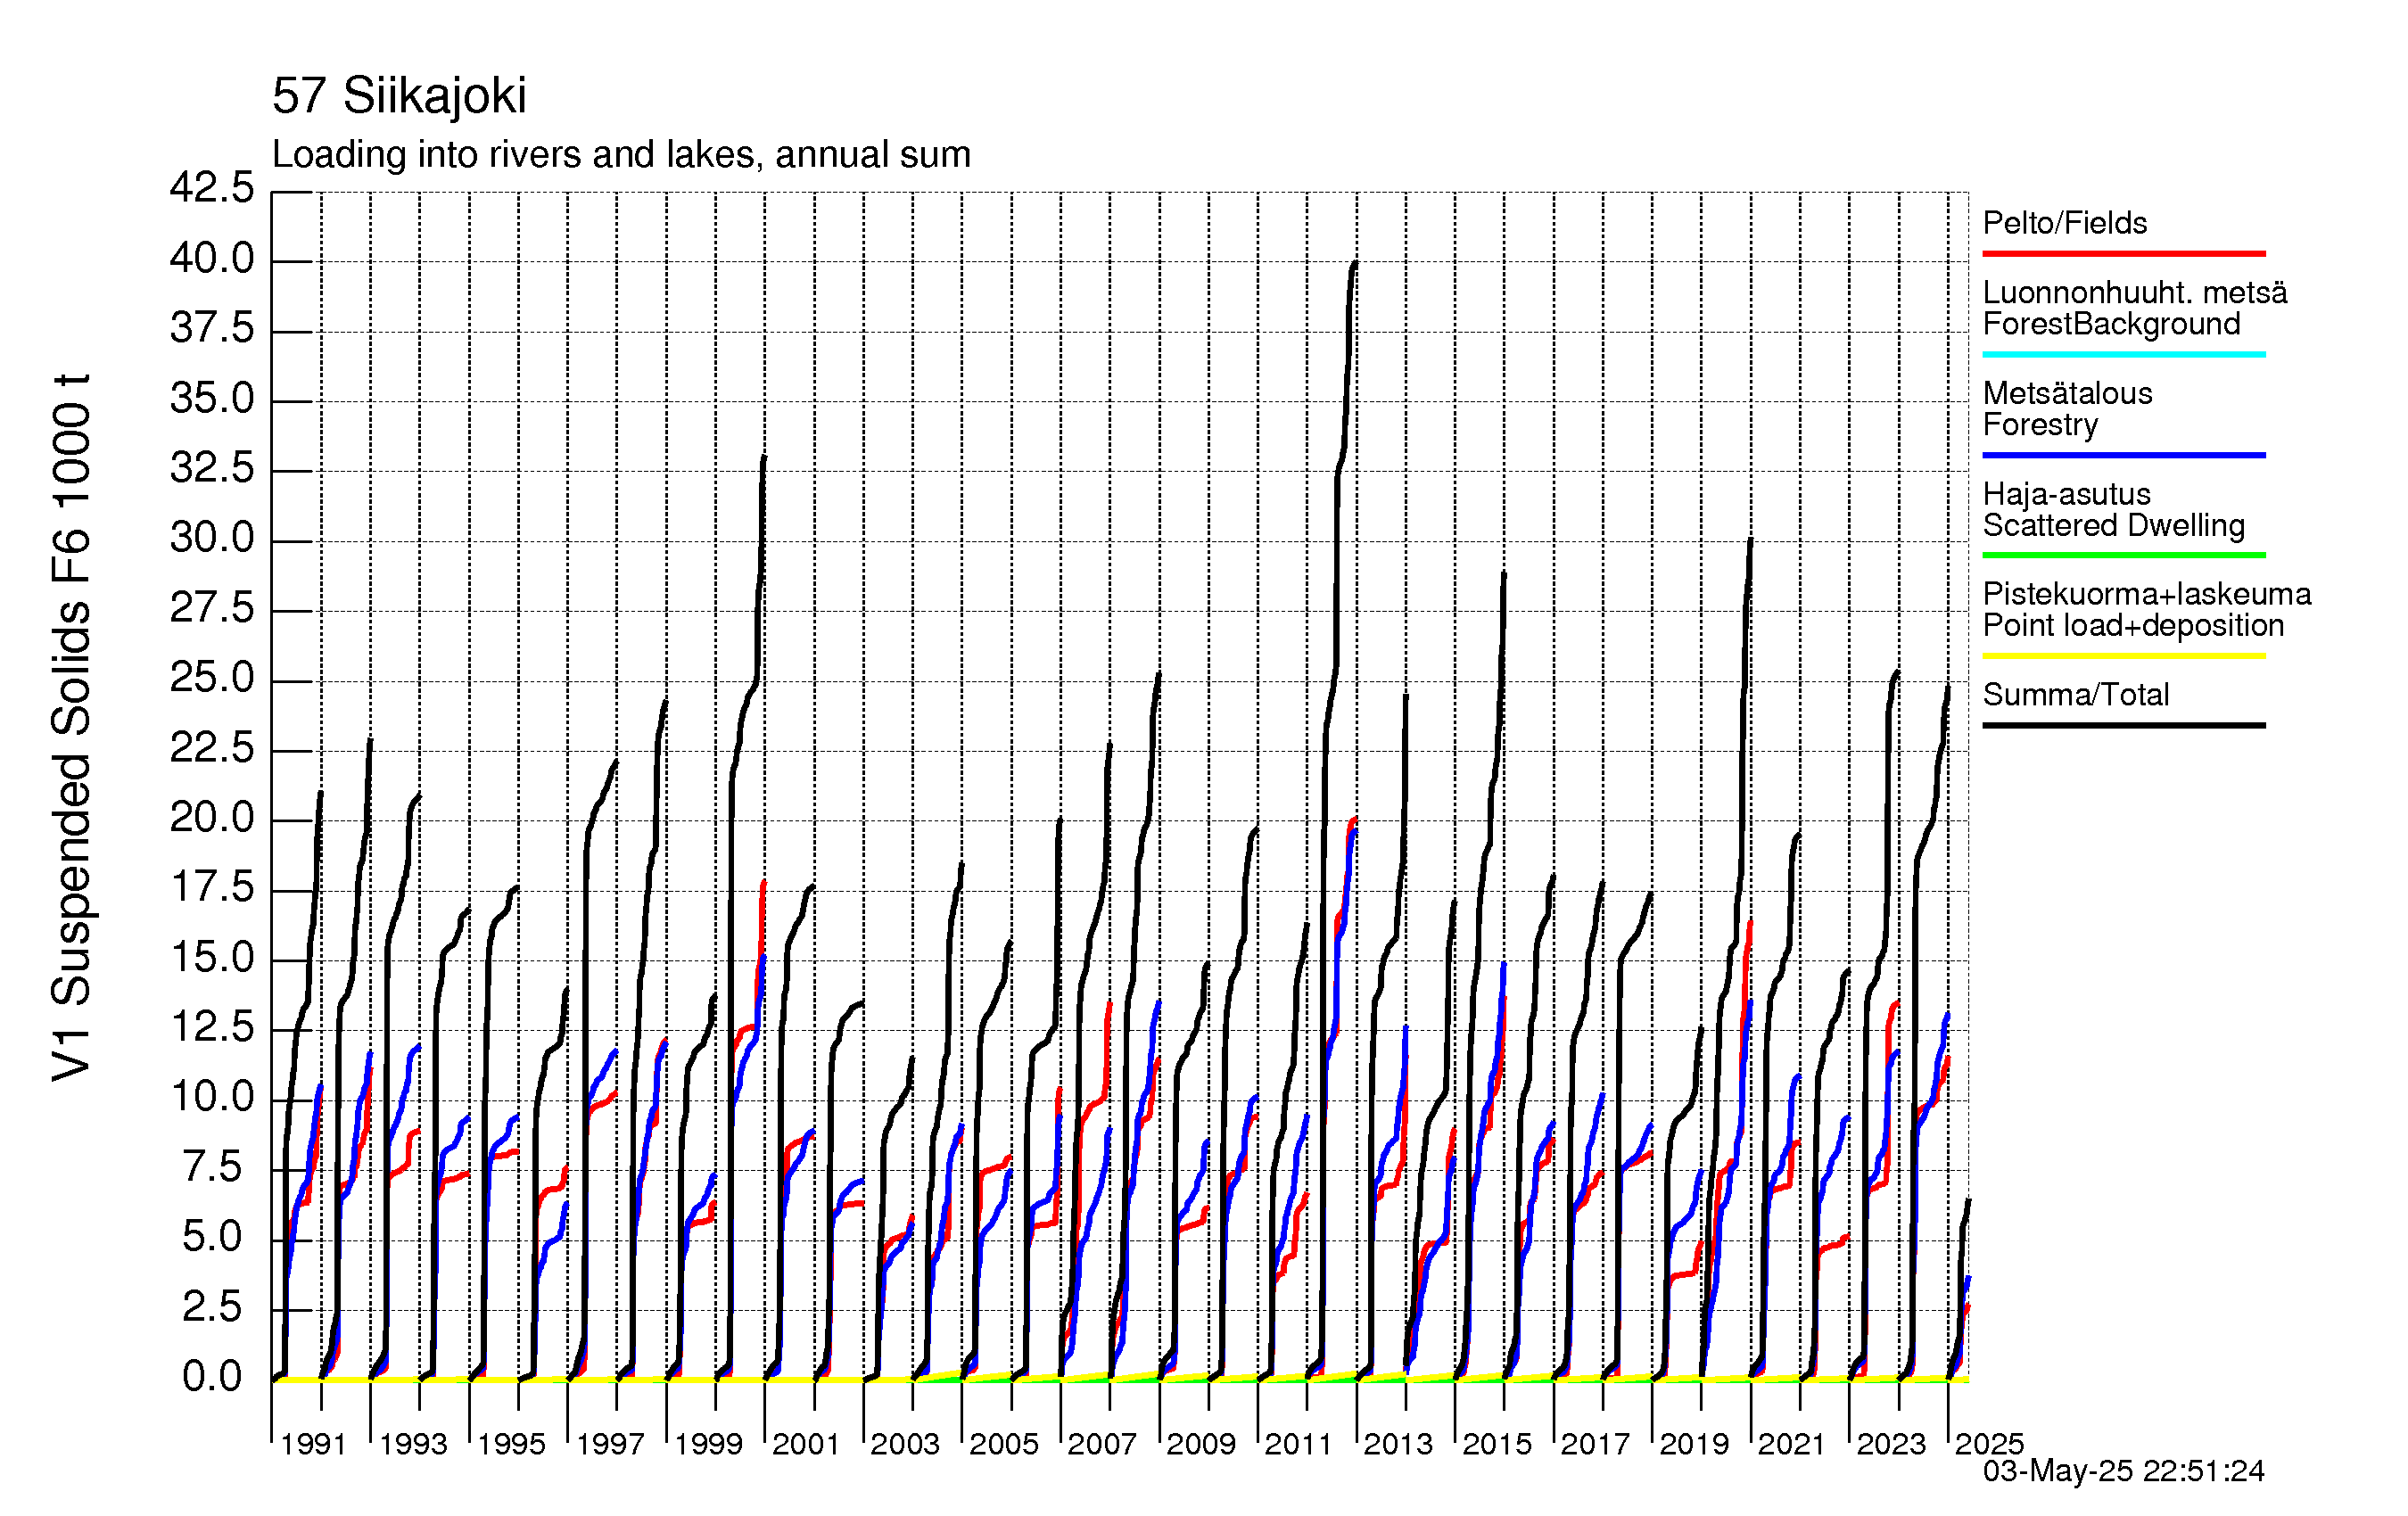Click x-axis year label 2007

point(1102,1444)
